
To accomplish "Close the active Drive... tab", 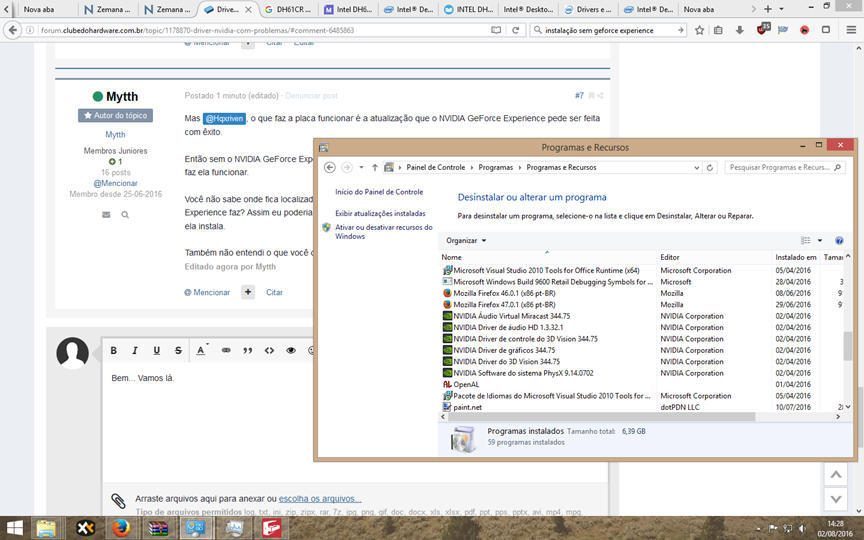I will coord(248,9).
